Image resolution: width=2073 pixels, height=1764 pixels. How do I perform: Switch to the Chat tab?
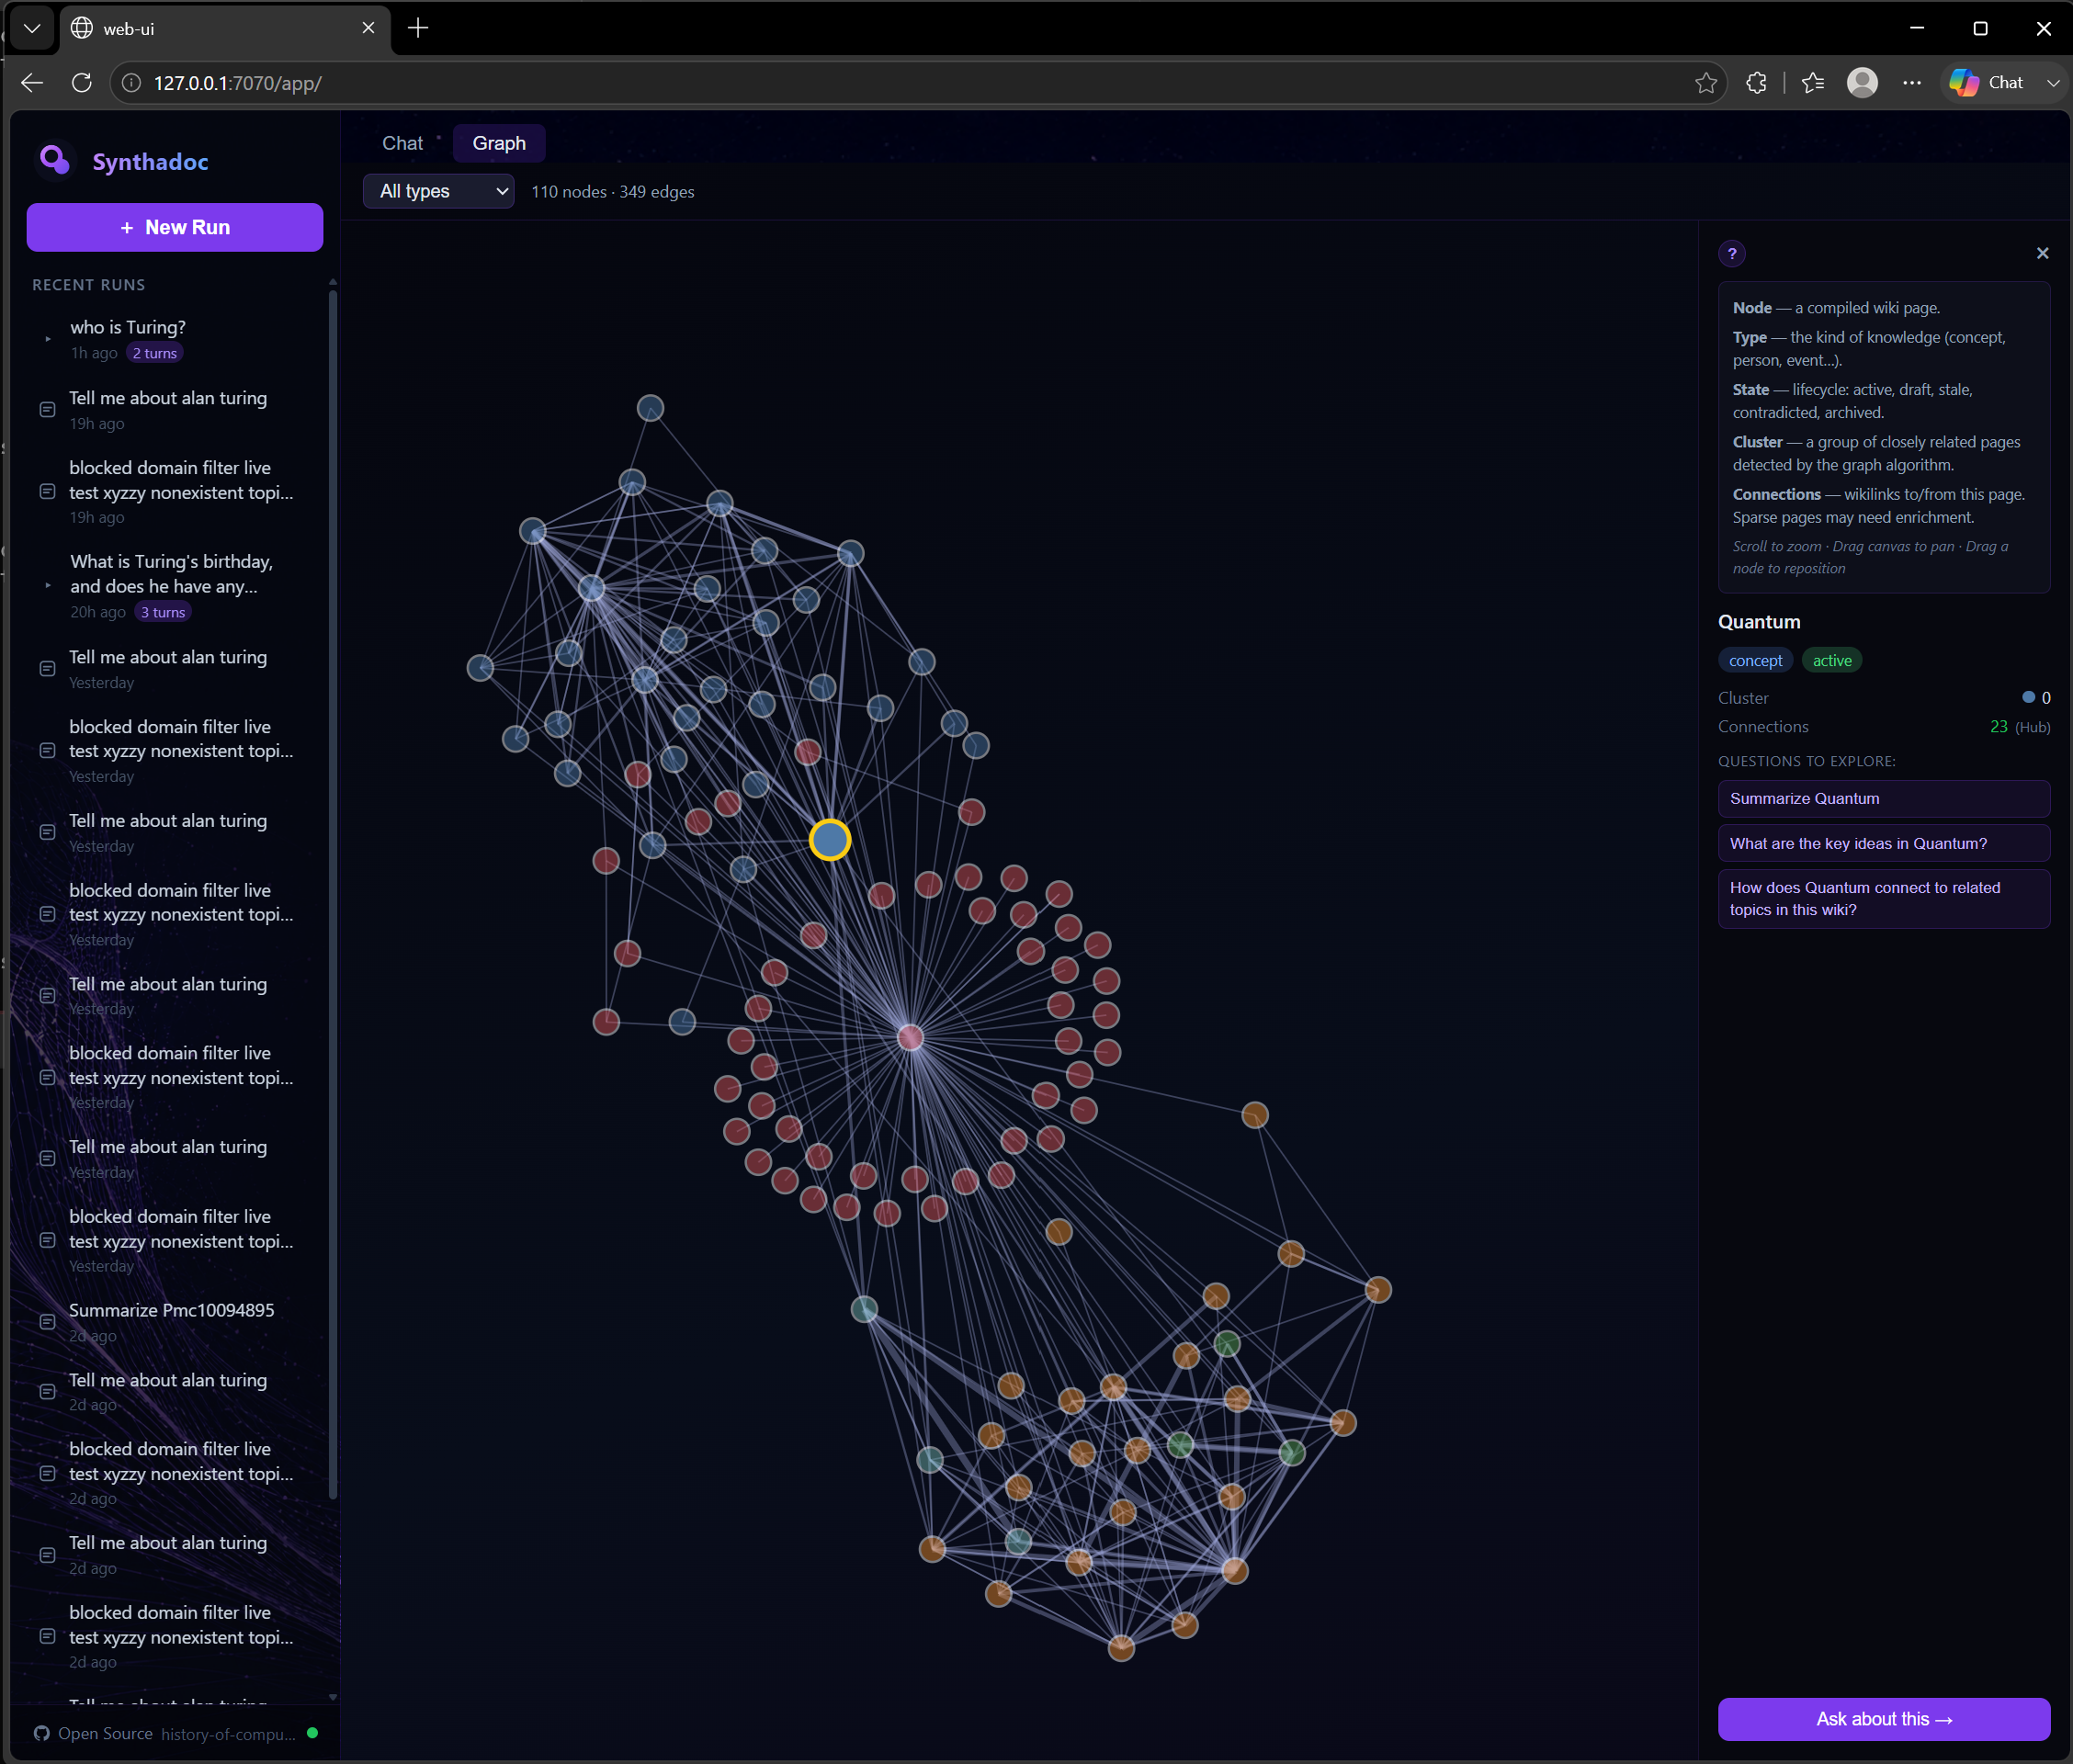coord(403,143)
